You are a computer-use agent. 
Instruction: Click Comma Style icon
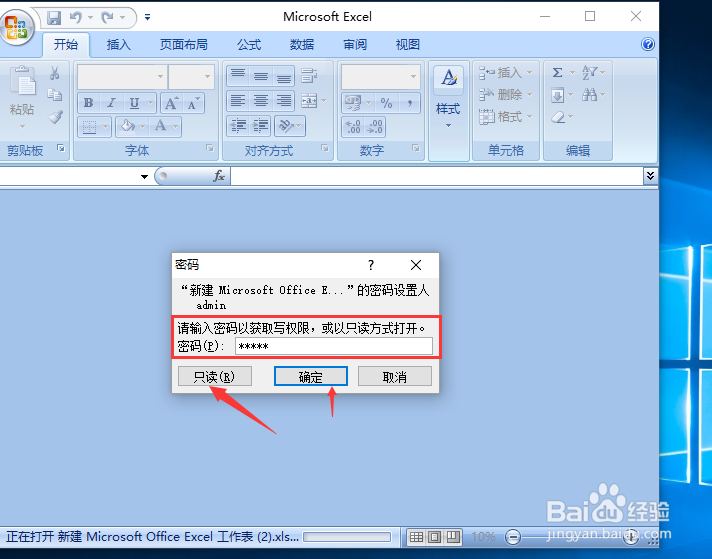click(410, 103)
